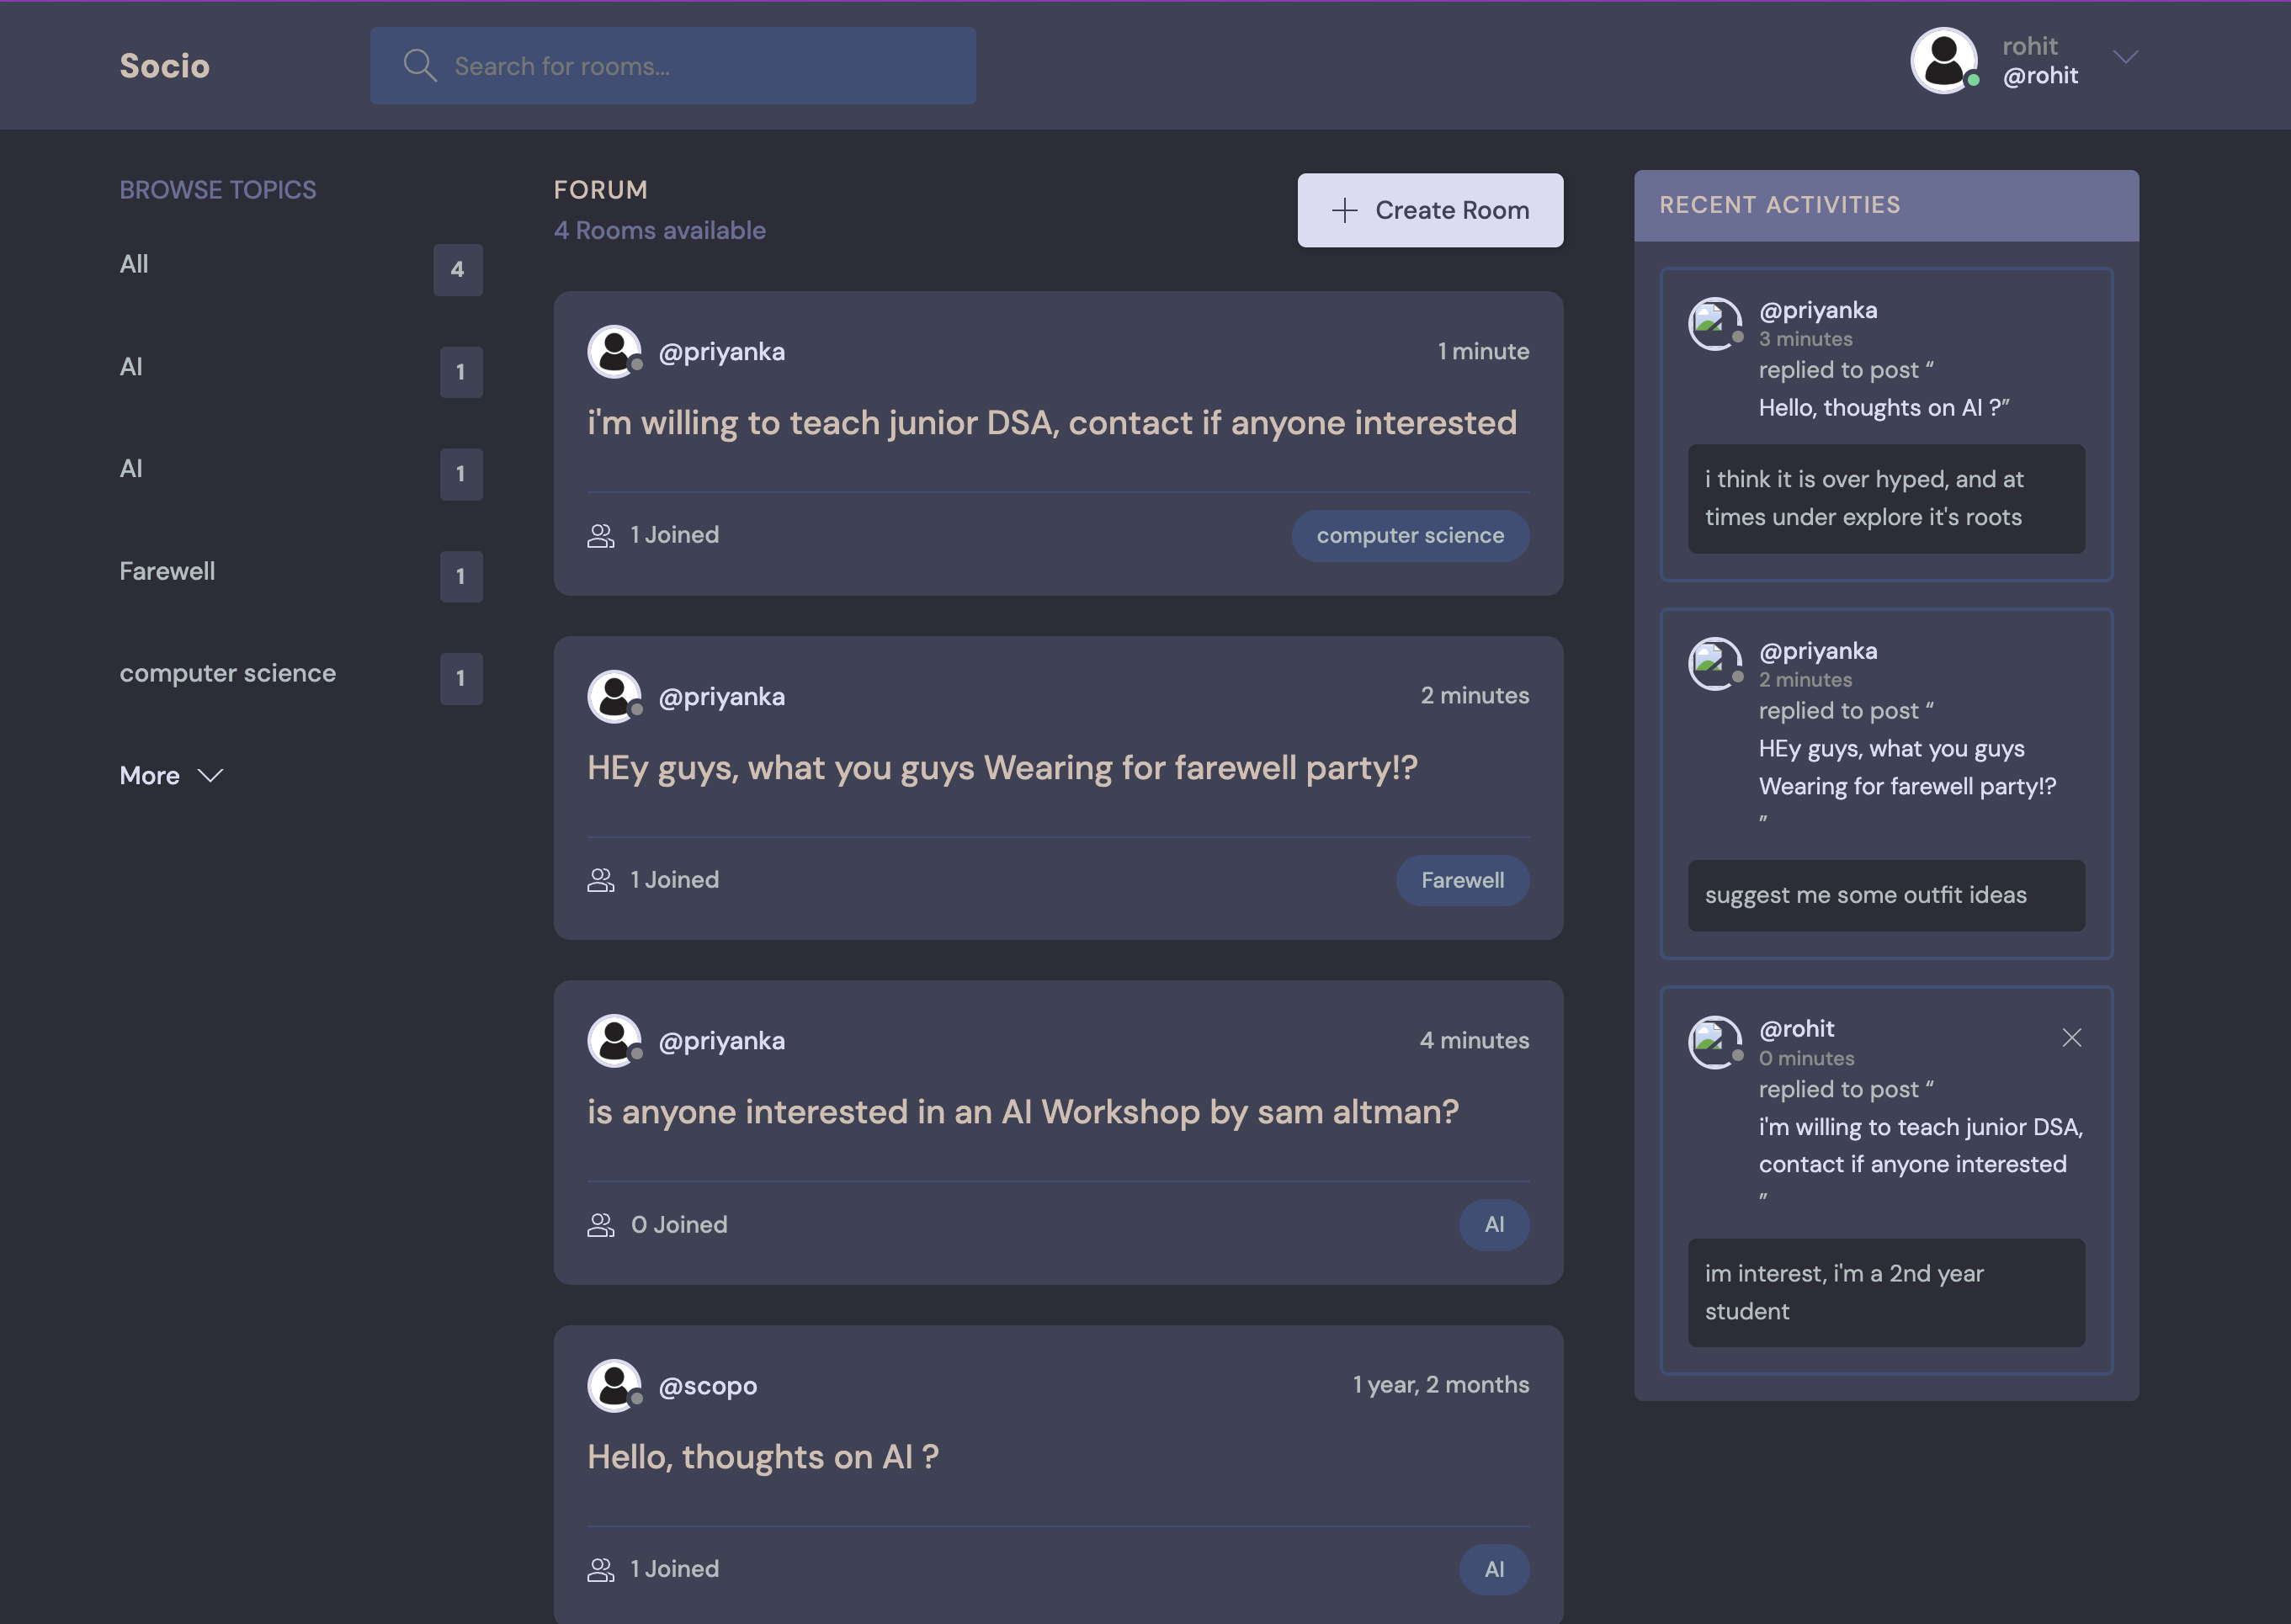Viewport: 2291px width, 1624px height.
Task: Open @scopo's avatar on the AI thoughts post
Action: 614,1385
